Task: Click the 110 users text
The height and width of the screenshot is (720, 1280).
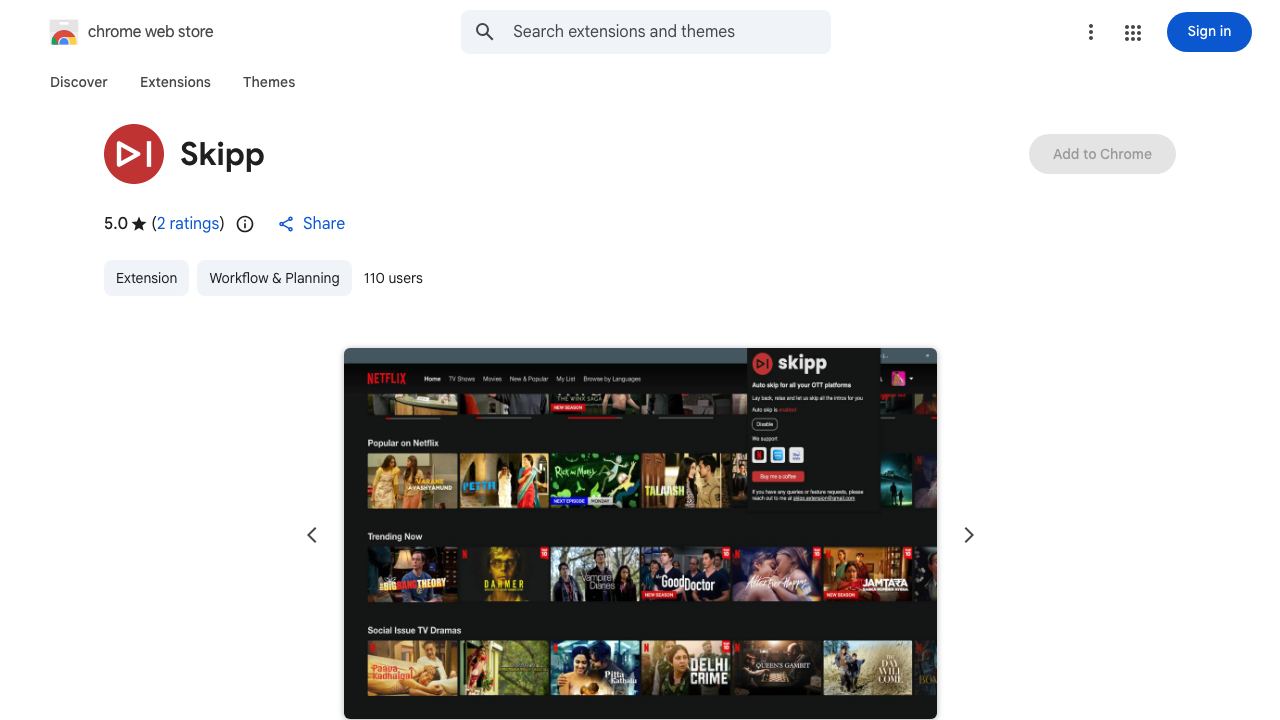Action: click(393, 278)
